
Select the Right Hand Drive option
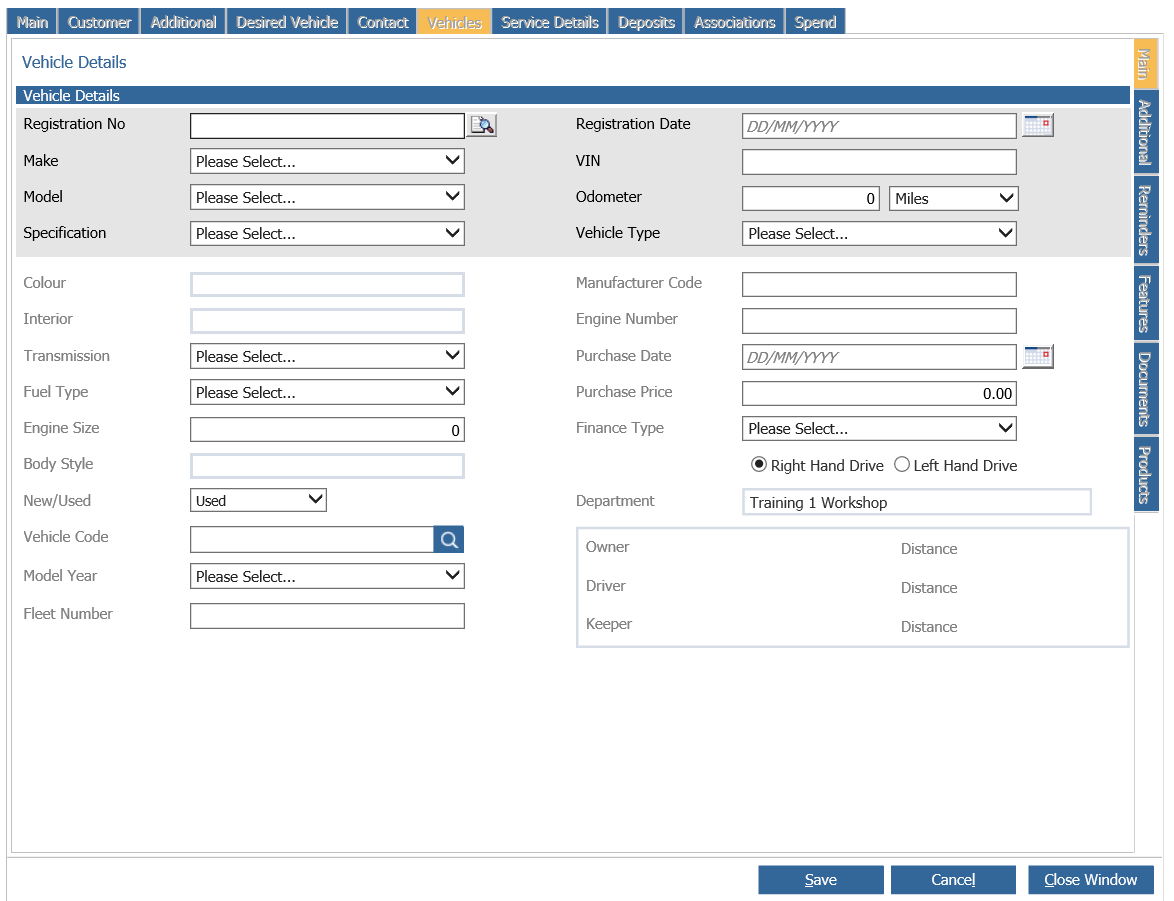(758, 465)
